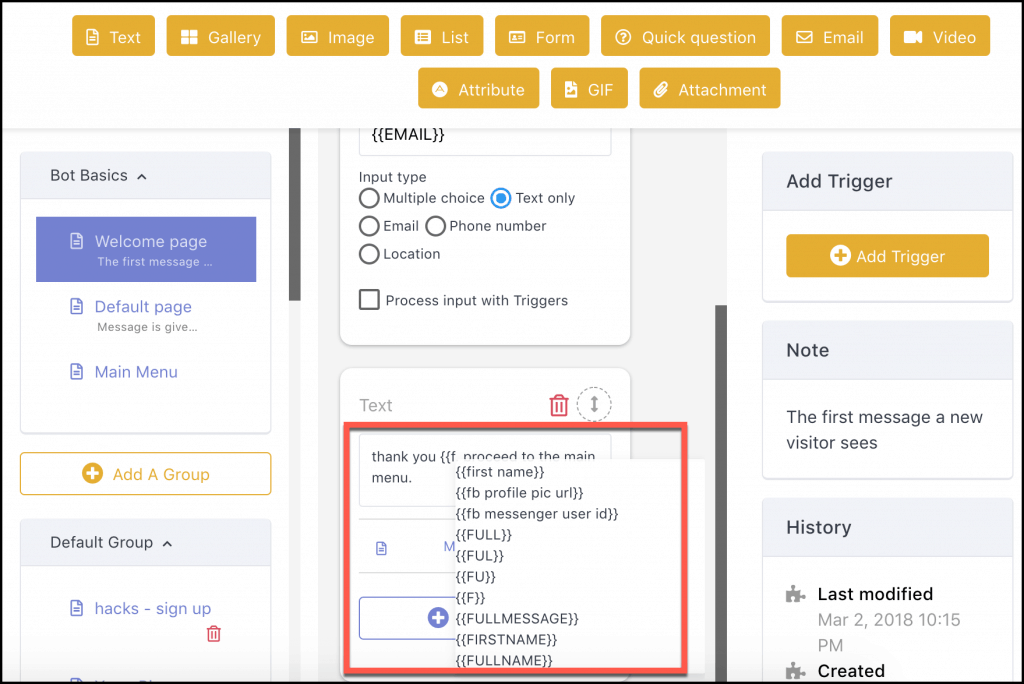The image size is (1024, 684).
Task: Select the {{first name}} variable suggestion
Action: click(499, 472)
